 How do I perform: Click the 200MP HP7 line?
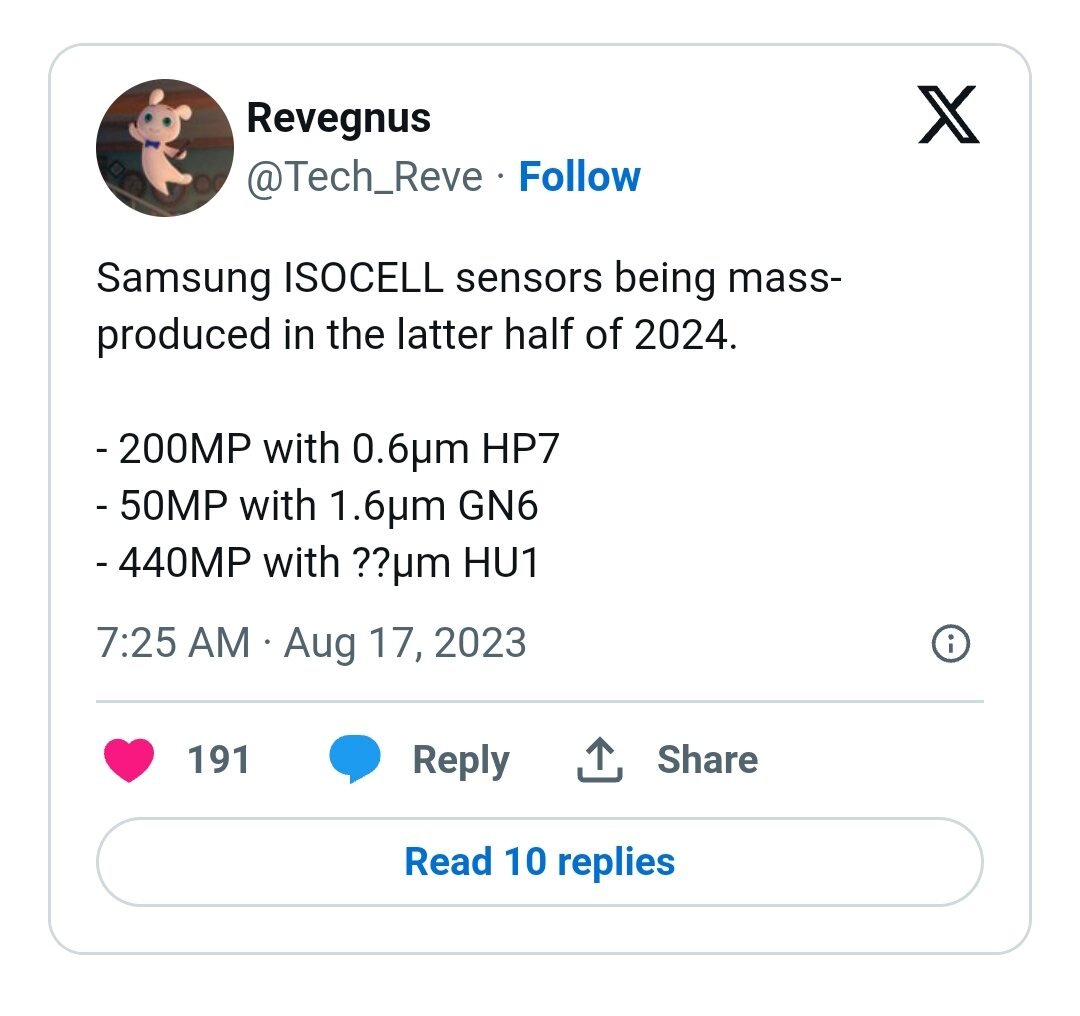coord(328,450)
